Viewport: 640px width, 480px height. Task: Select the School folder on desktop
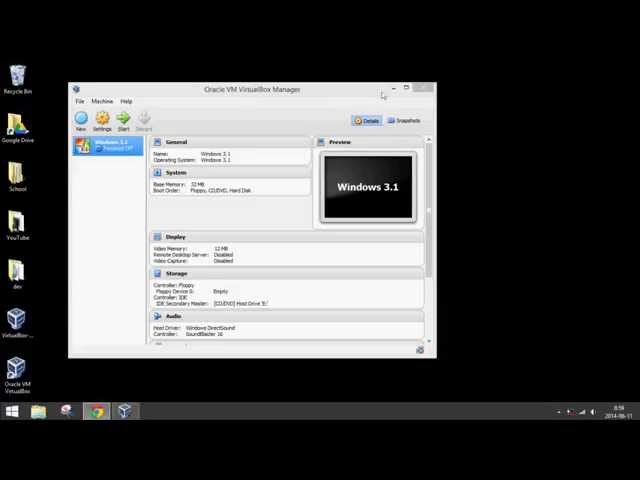pyautogui.click(x=18, y=177)
